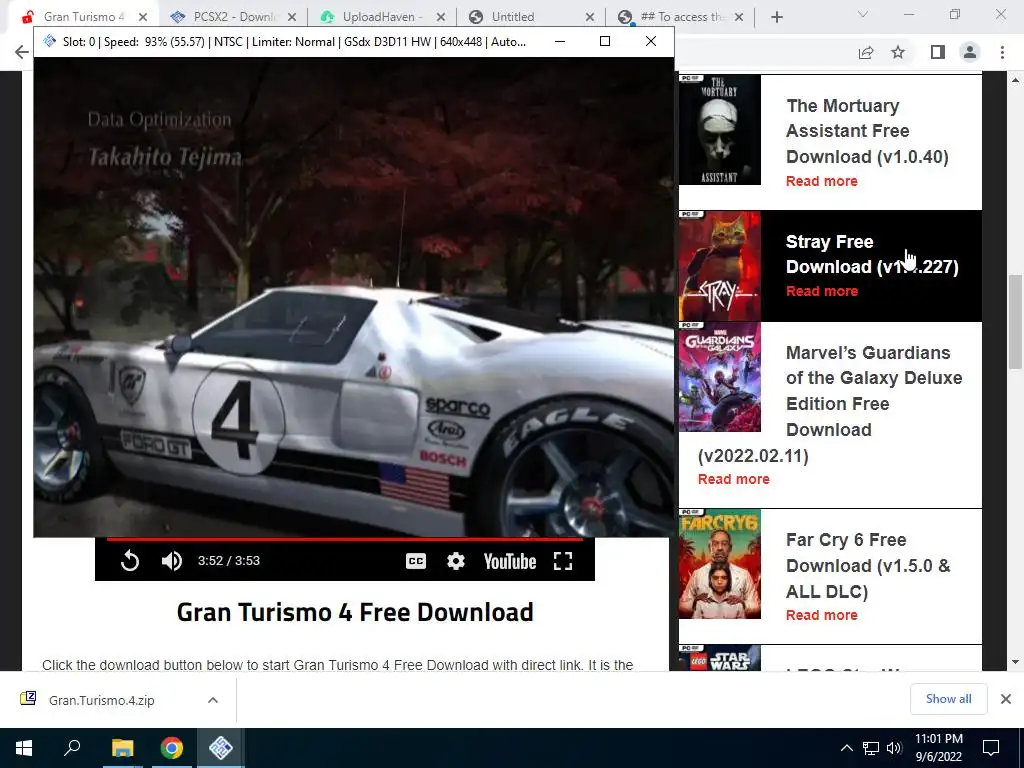Go back in browser history
The width and height of the screenshot is (1024, 768).
pyautogui.click(x=22, y=52)
